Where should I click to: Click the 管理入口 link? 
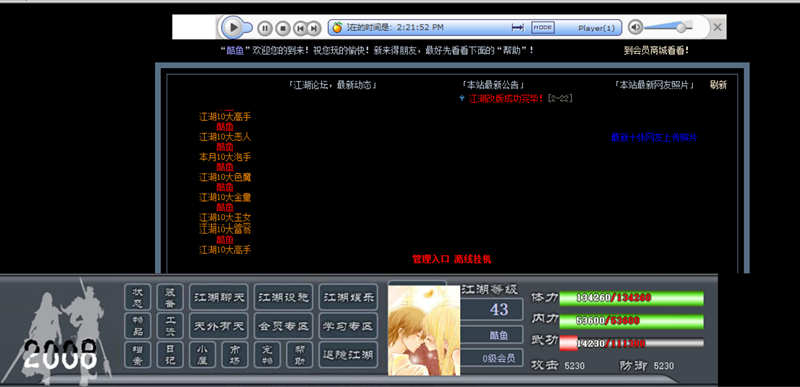coord(431,259)
